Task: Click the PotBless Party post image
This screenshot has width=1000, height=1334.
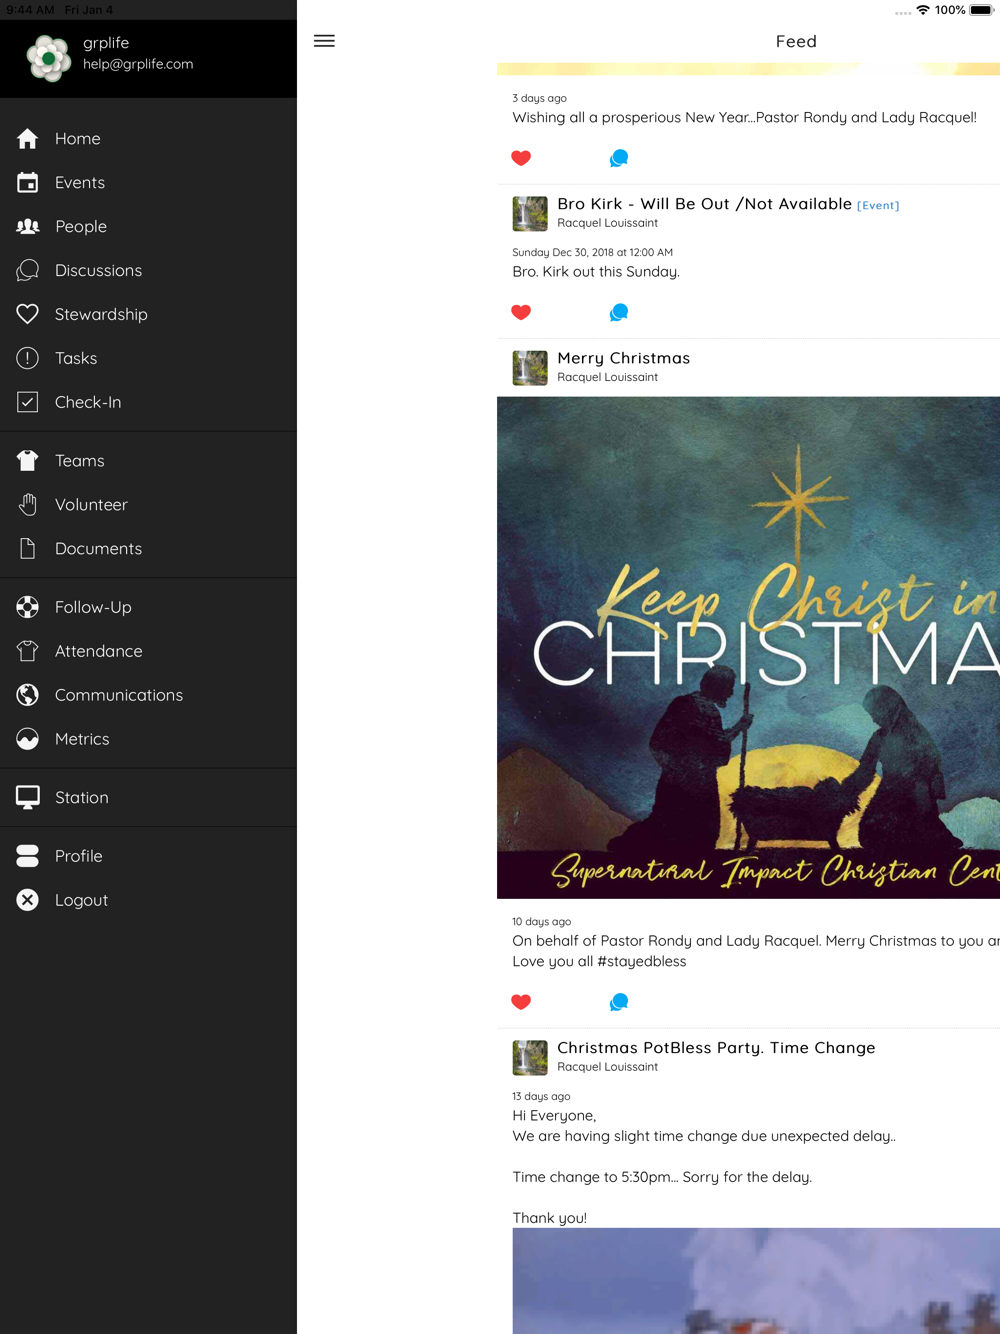Action: (756, 1281)
